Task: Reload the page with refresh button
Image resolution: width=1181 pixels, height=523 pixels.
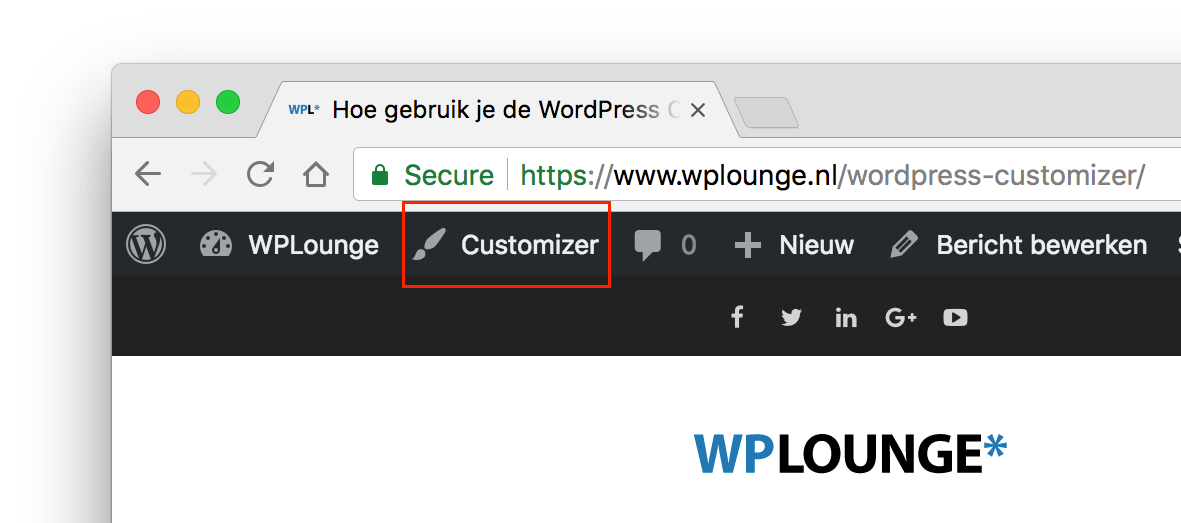Action: point(261,175)
